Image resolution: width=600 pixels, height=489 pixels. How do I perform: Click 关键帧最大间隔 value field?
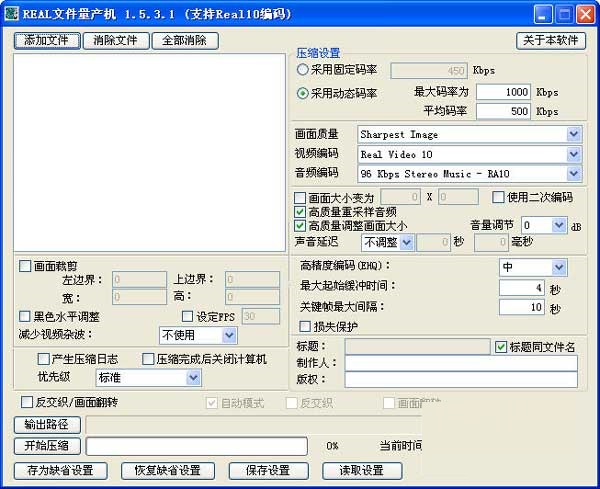click(522, 307)
